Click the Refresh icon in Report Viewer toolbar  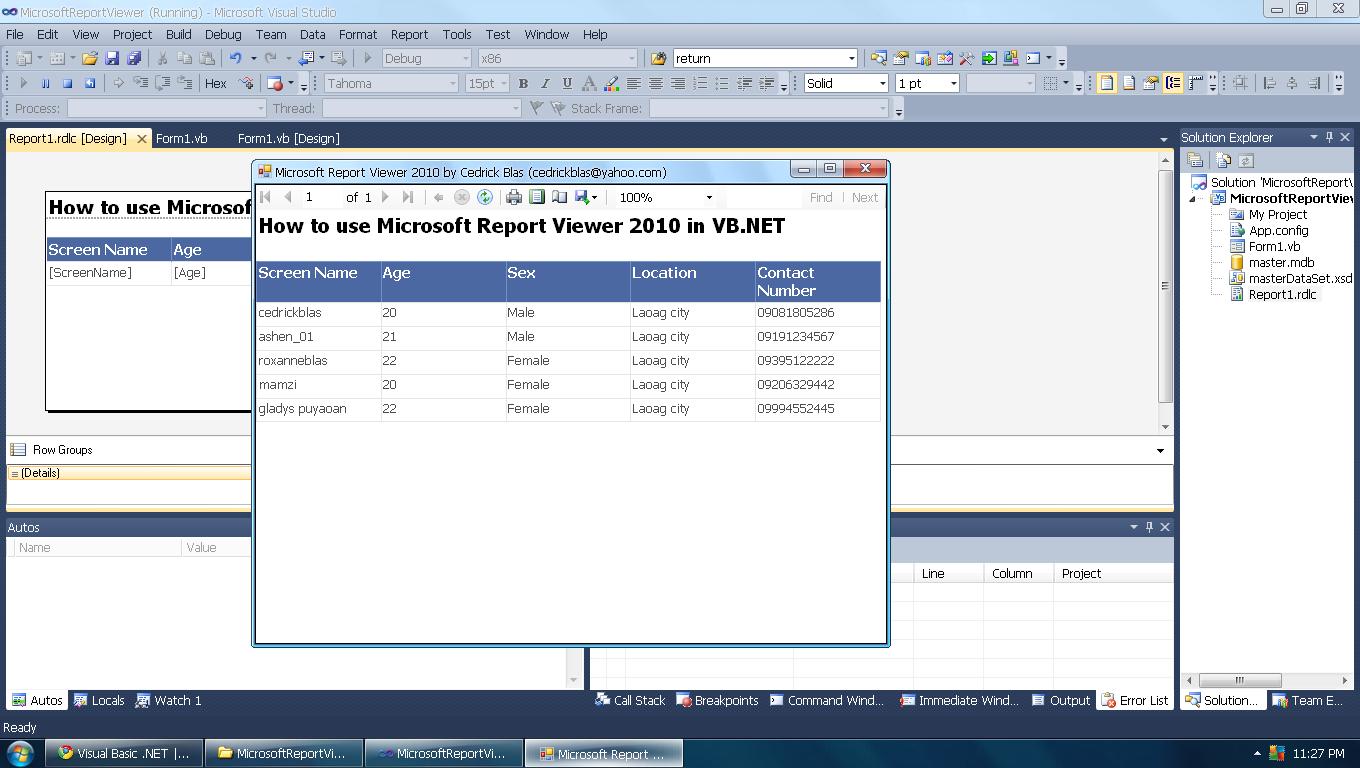coord(485,197)
